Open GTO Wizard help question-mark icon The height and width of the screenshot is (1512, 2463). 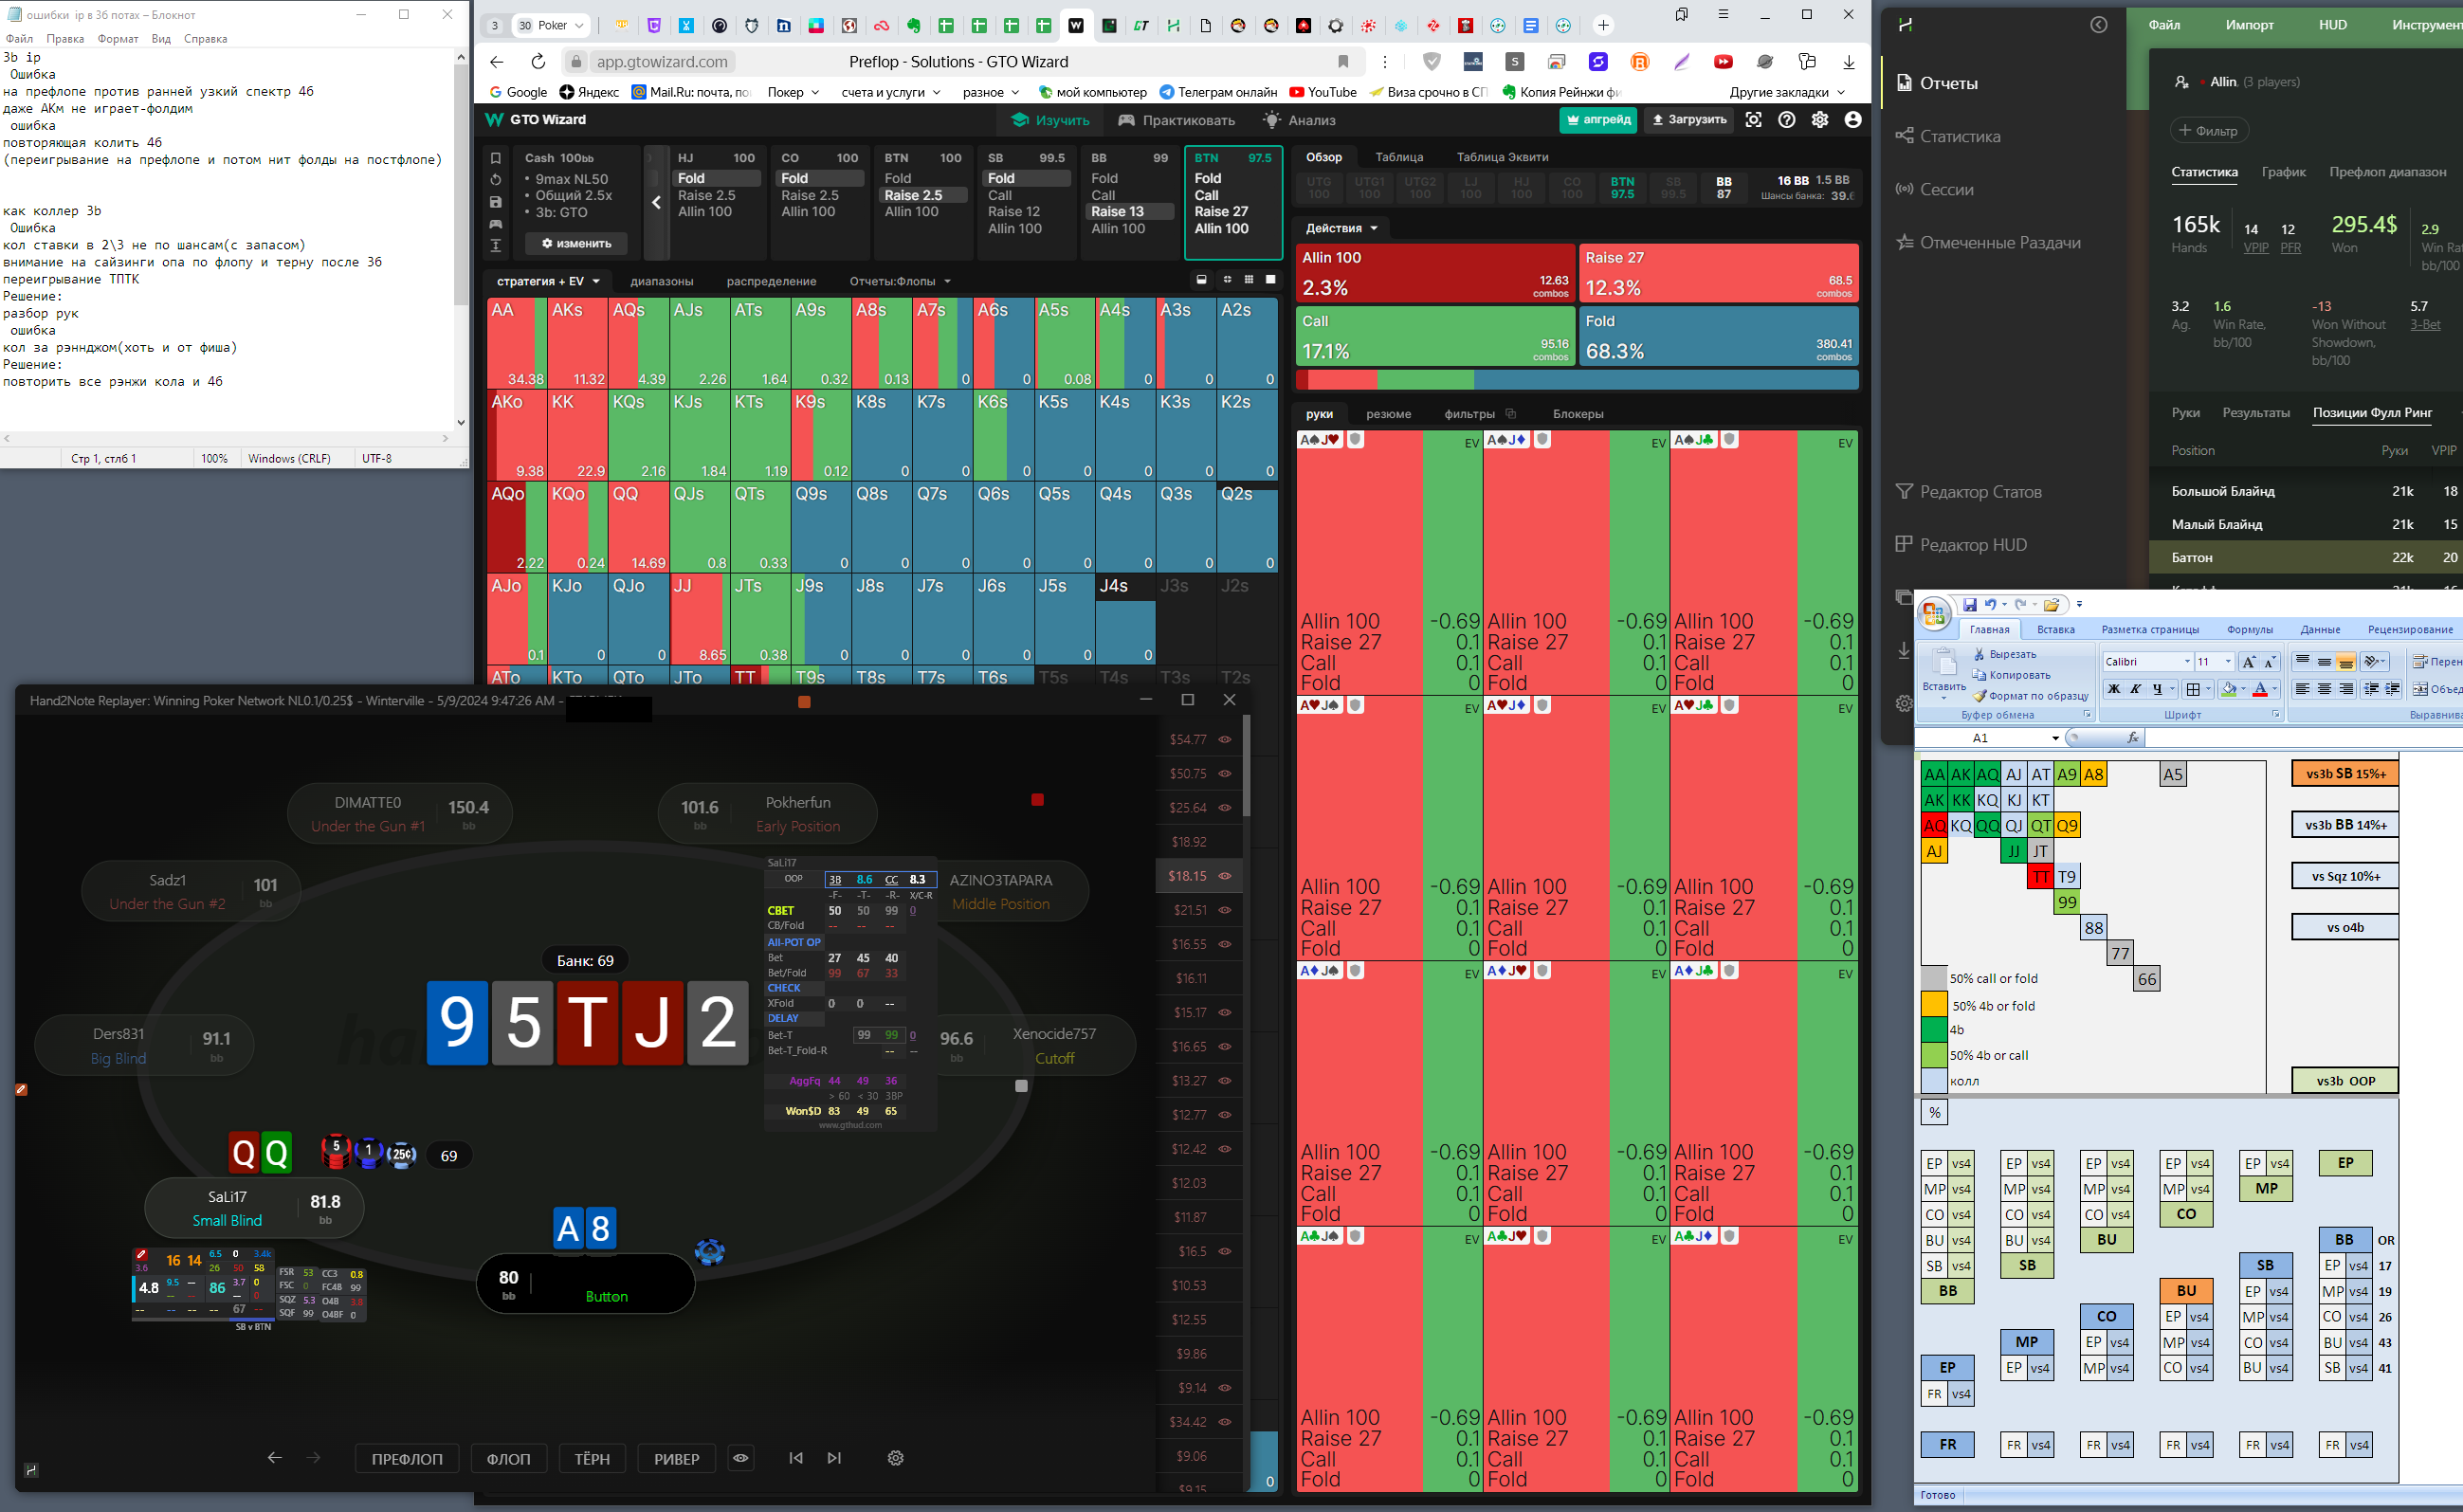click(1787, 120)
